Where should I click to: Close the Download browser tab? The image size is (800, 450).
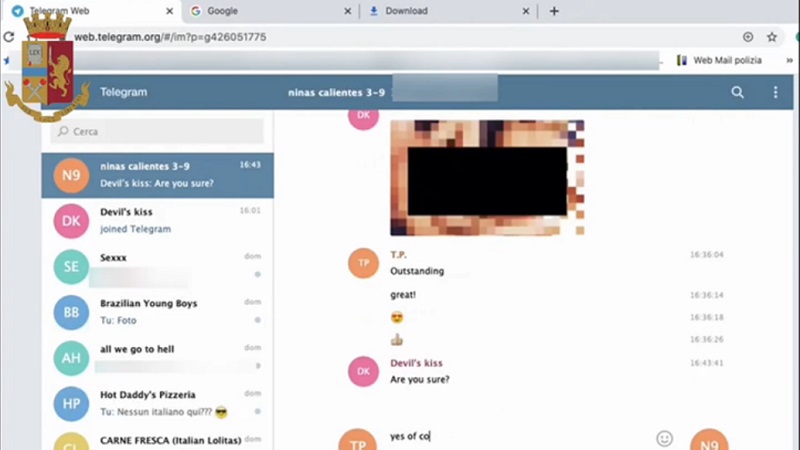pos(526,11)
